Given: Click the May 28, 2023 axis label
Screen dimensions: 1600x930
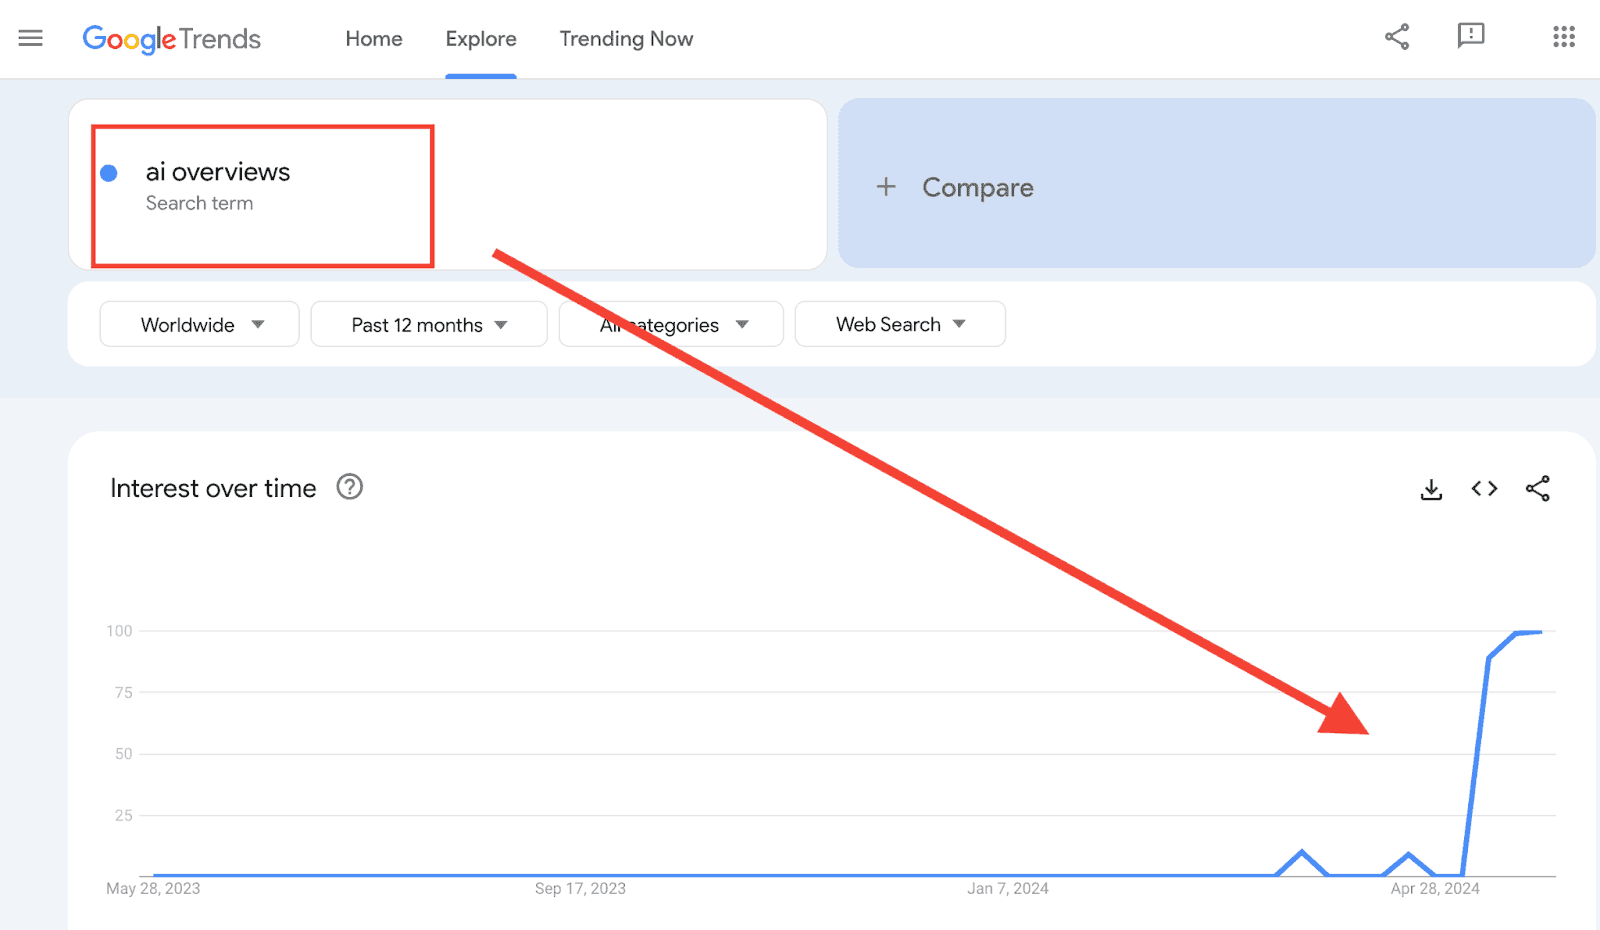Looking at the screenshot, I should 153,888.
